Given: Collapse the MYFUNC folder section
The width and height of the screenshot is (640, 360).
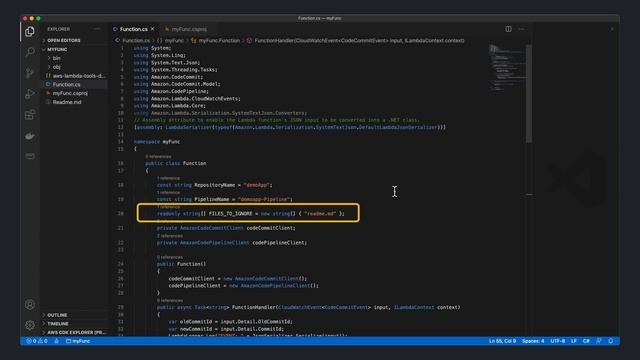Looking at the screenshot, I should [x=57, y=49].
